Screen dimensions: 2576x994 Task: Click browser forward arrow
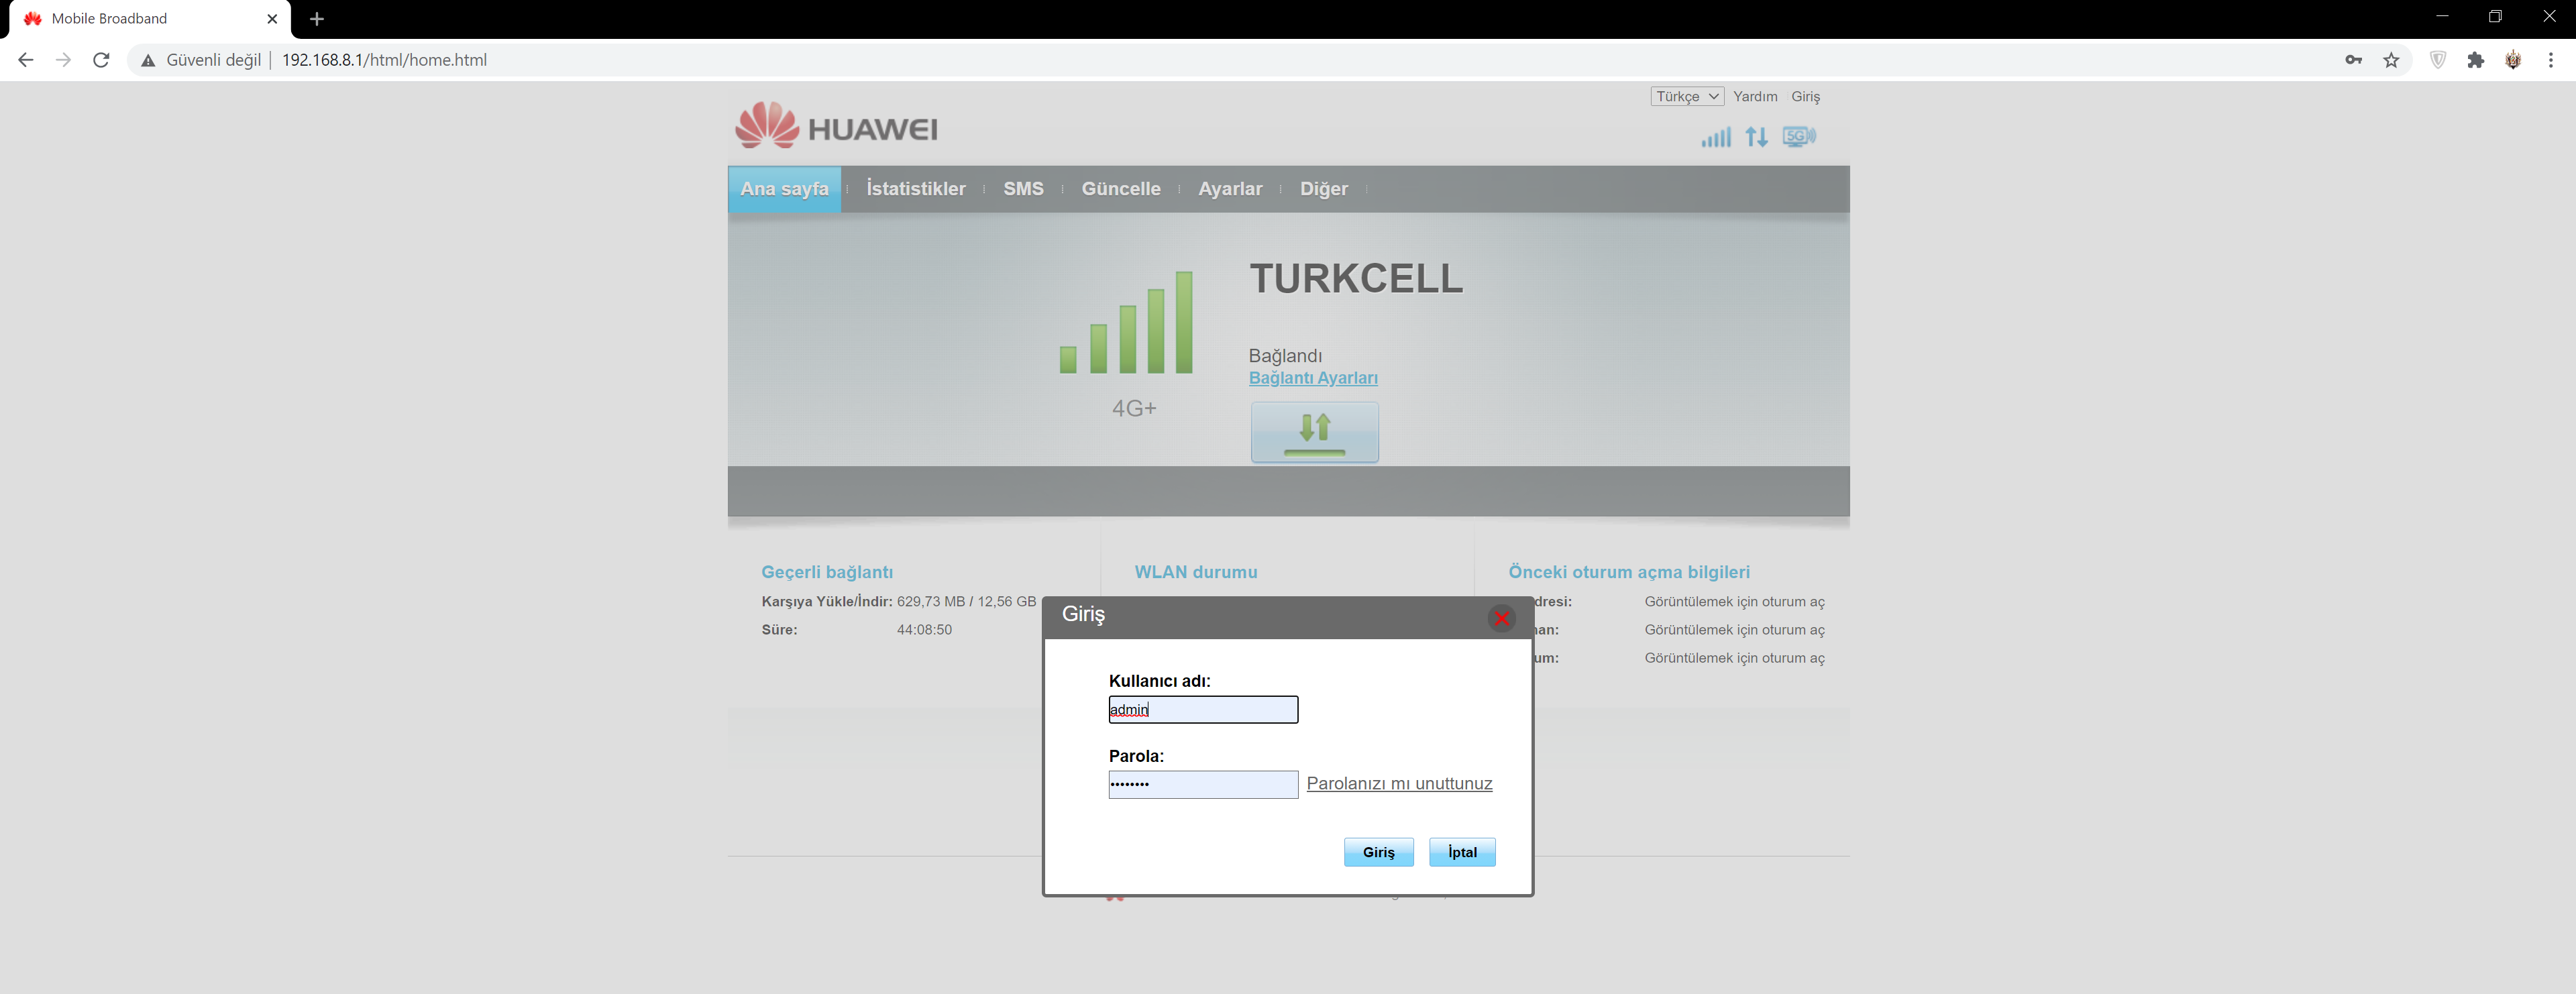[x=63, y=60]
